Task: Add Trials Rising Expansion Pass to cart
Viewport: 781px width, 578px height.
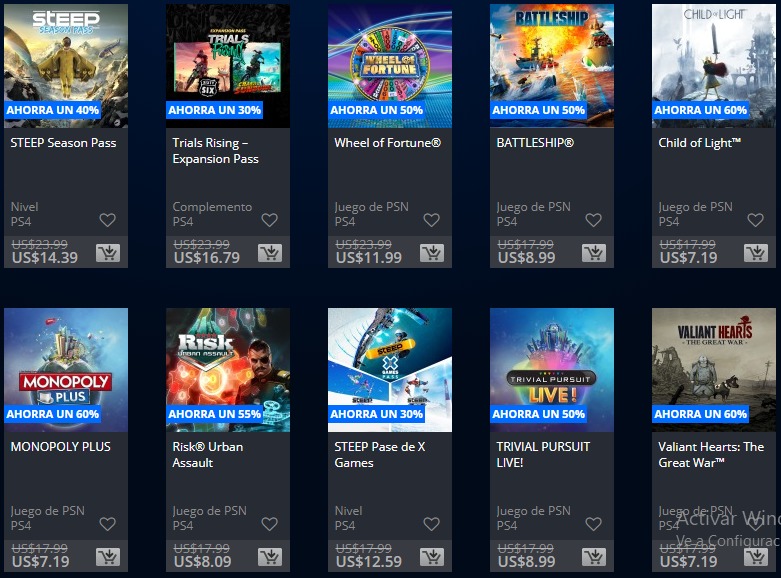Action: [x=270, y=253]
